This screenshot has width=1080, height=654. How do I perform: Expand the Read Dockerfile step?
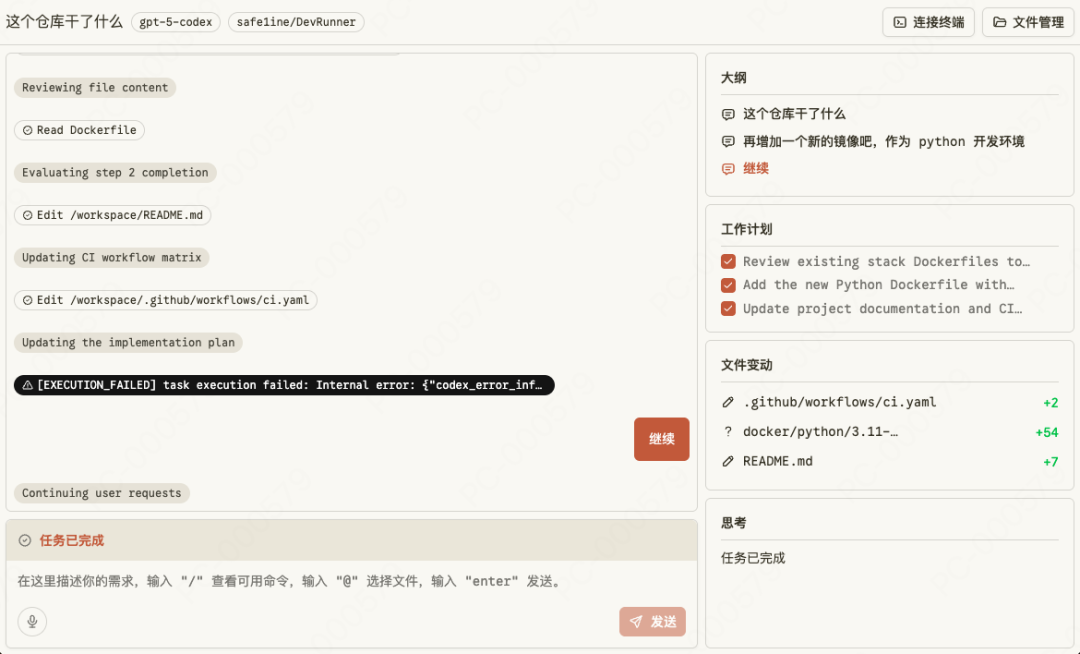[x=79, y=130]
